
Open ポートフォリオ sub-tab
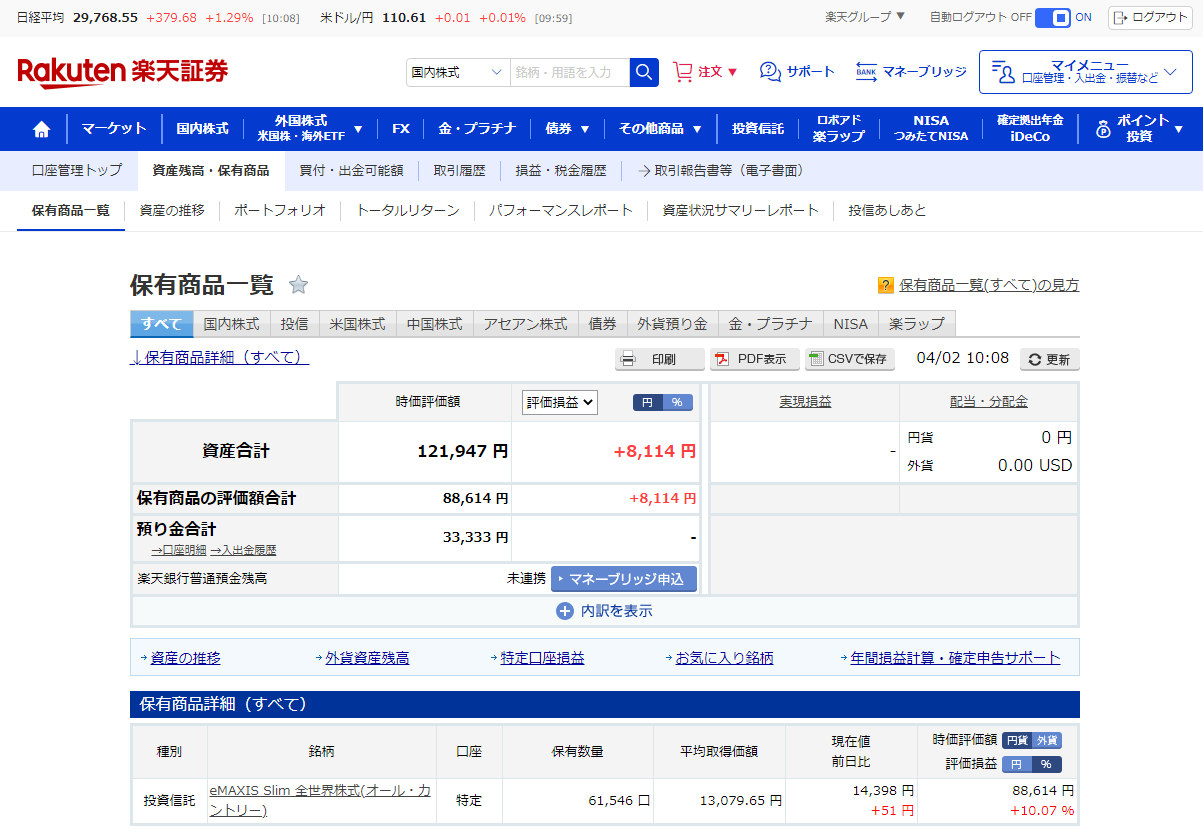click(280, 210)
